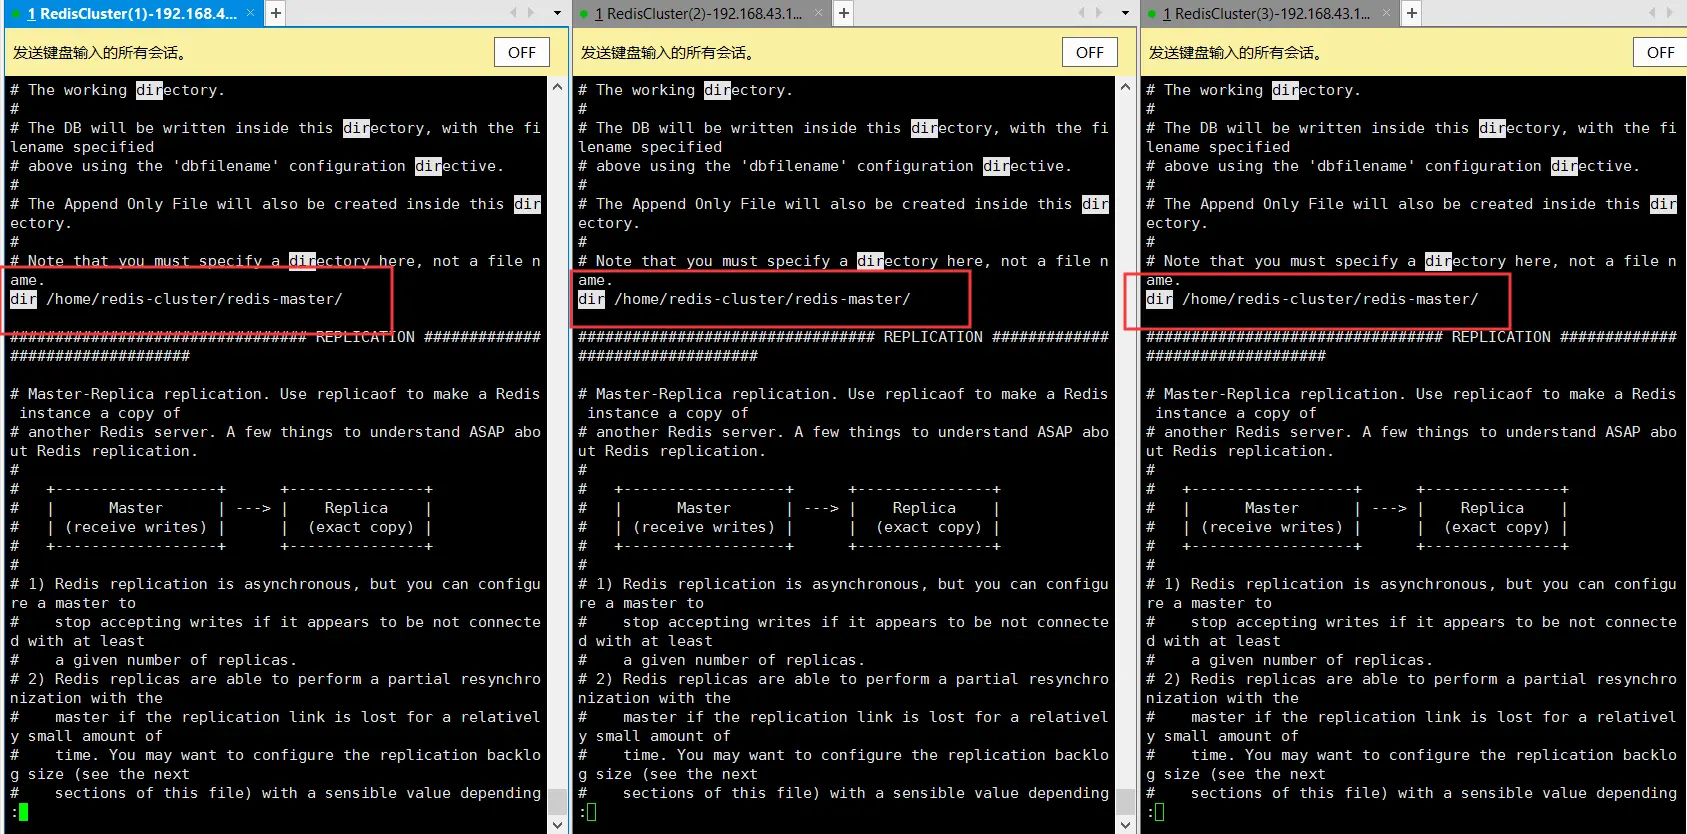Click the vim command prompt in RedisCluster(1) pane
Image resolution: width=1687 pixels, height=834 pixels.
tap(19, 812)
